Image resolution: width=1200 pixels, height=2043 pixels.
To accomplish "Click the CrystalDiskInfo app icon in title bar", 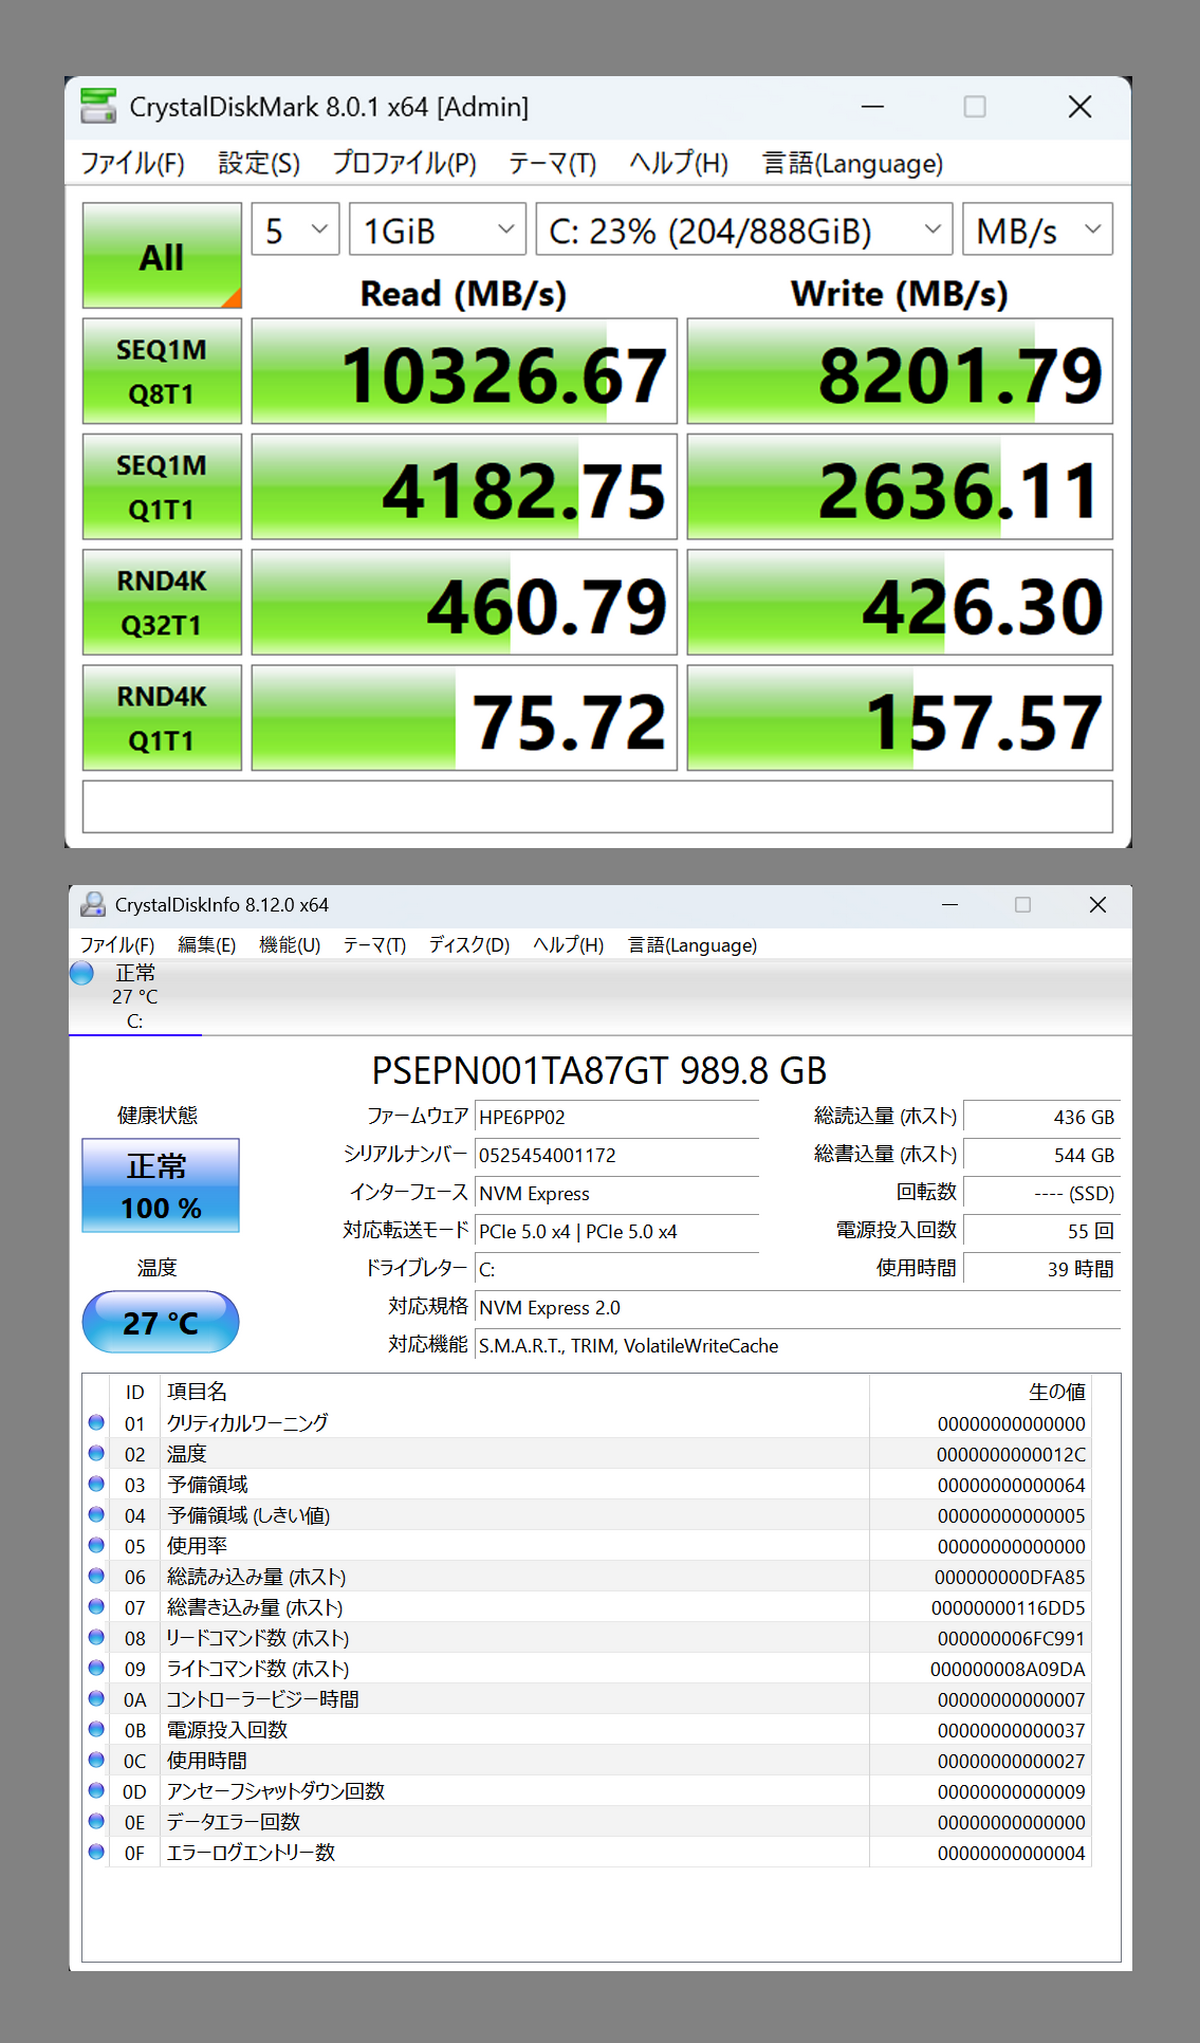I will coord(93,904).
